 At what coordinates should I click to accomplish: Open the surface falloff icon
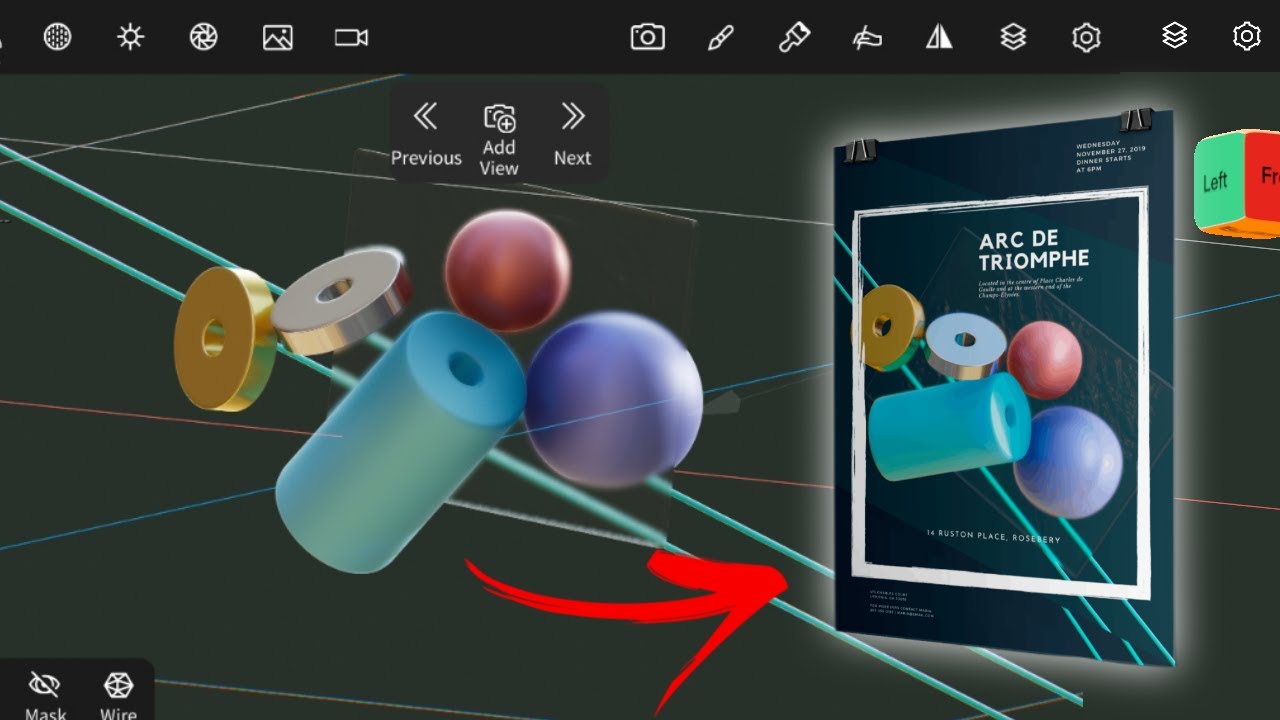(866, 38)
